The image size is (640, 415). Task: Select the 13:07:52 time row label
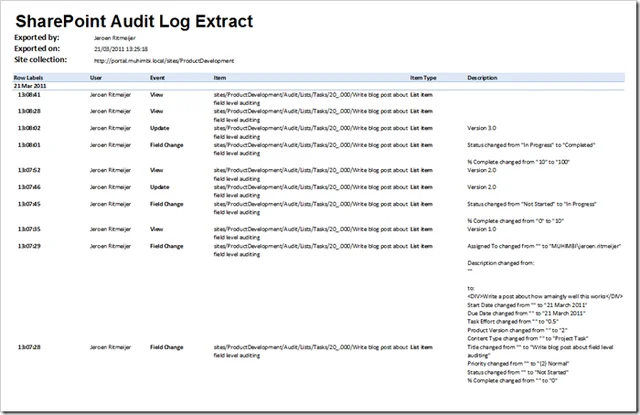[29, 170]
